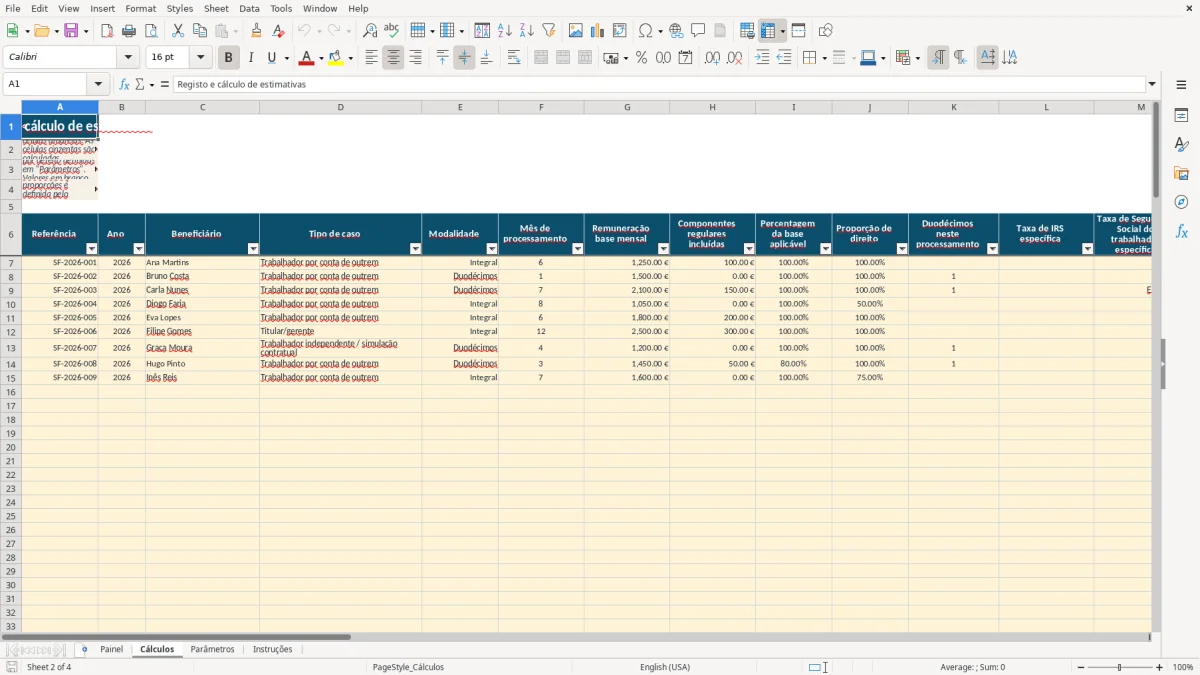1200x675 pixels.
Task: Click column header G
Action: tap(627, 107)
